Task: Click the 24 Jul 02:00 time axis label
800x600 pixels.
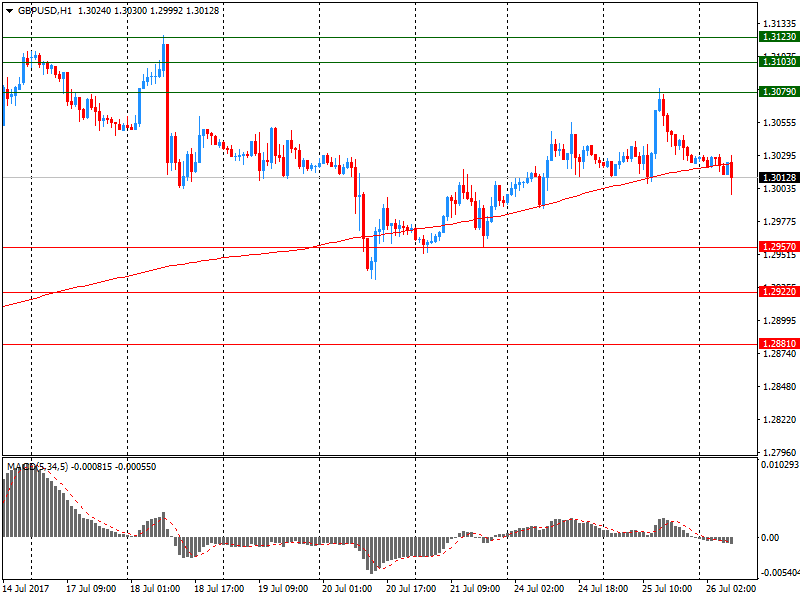Action: 539,589
